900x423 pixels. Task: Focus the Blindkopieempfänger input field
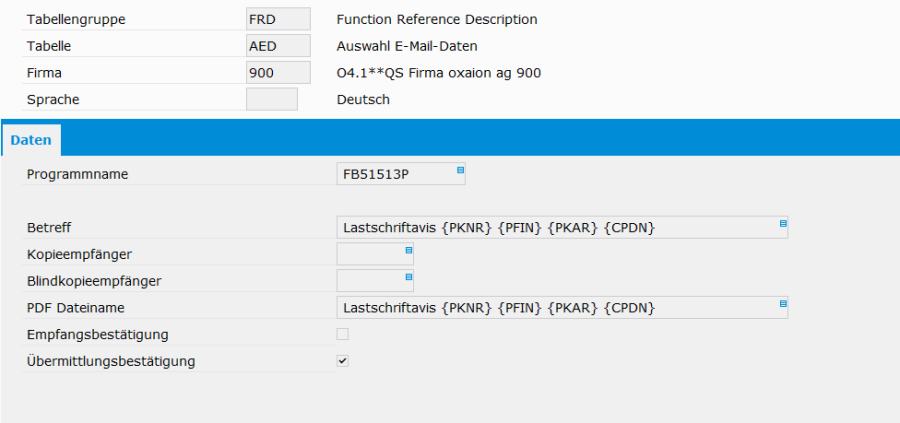369,281
